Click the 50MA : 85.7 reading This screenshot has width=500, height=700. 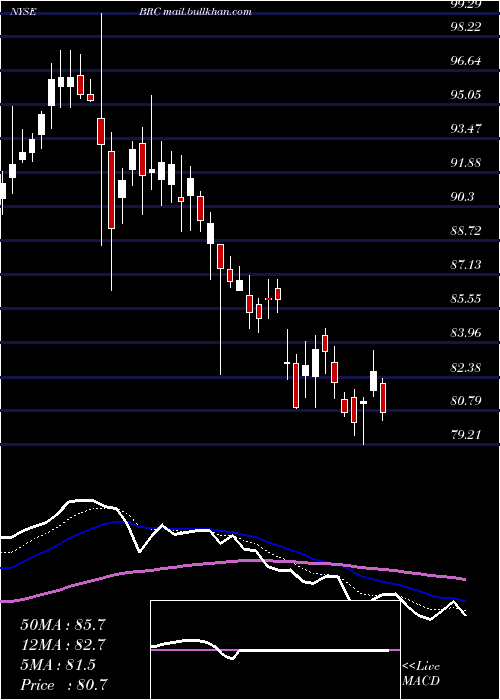point(63,625)
